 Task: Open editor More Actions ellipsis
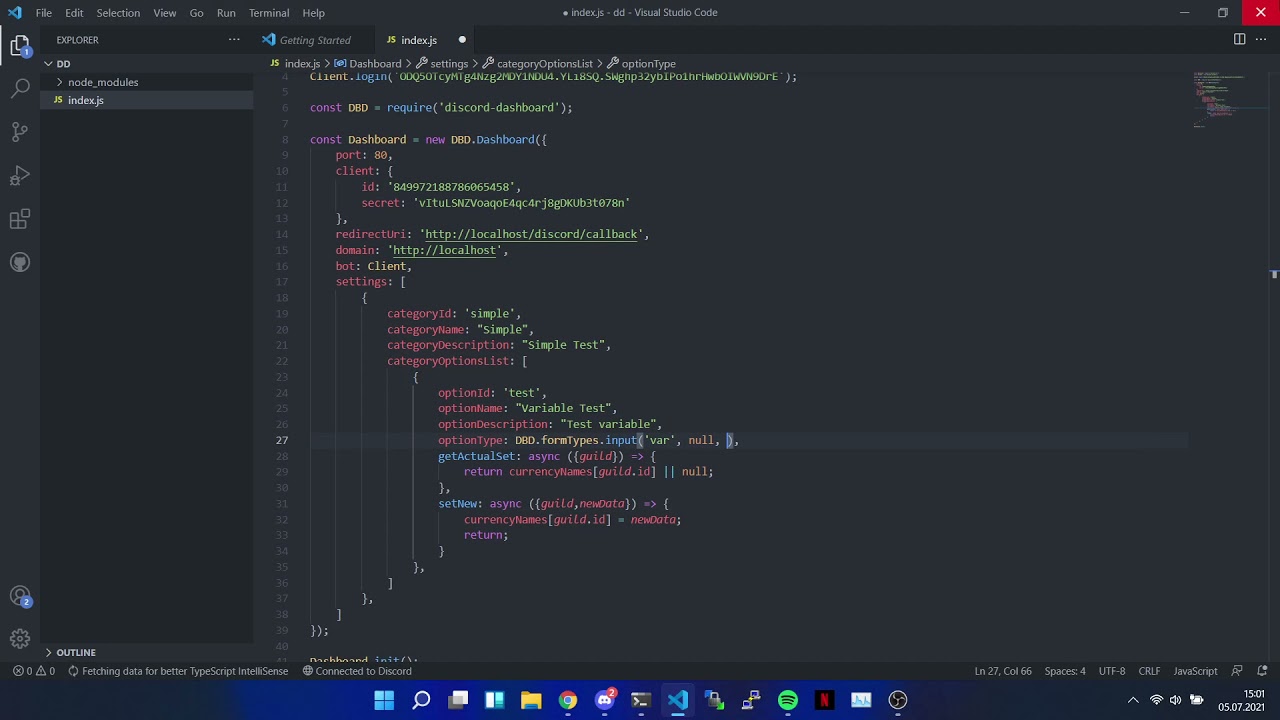pos(1261,40)
